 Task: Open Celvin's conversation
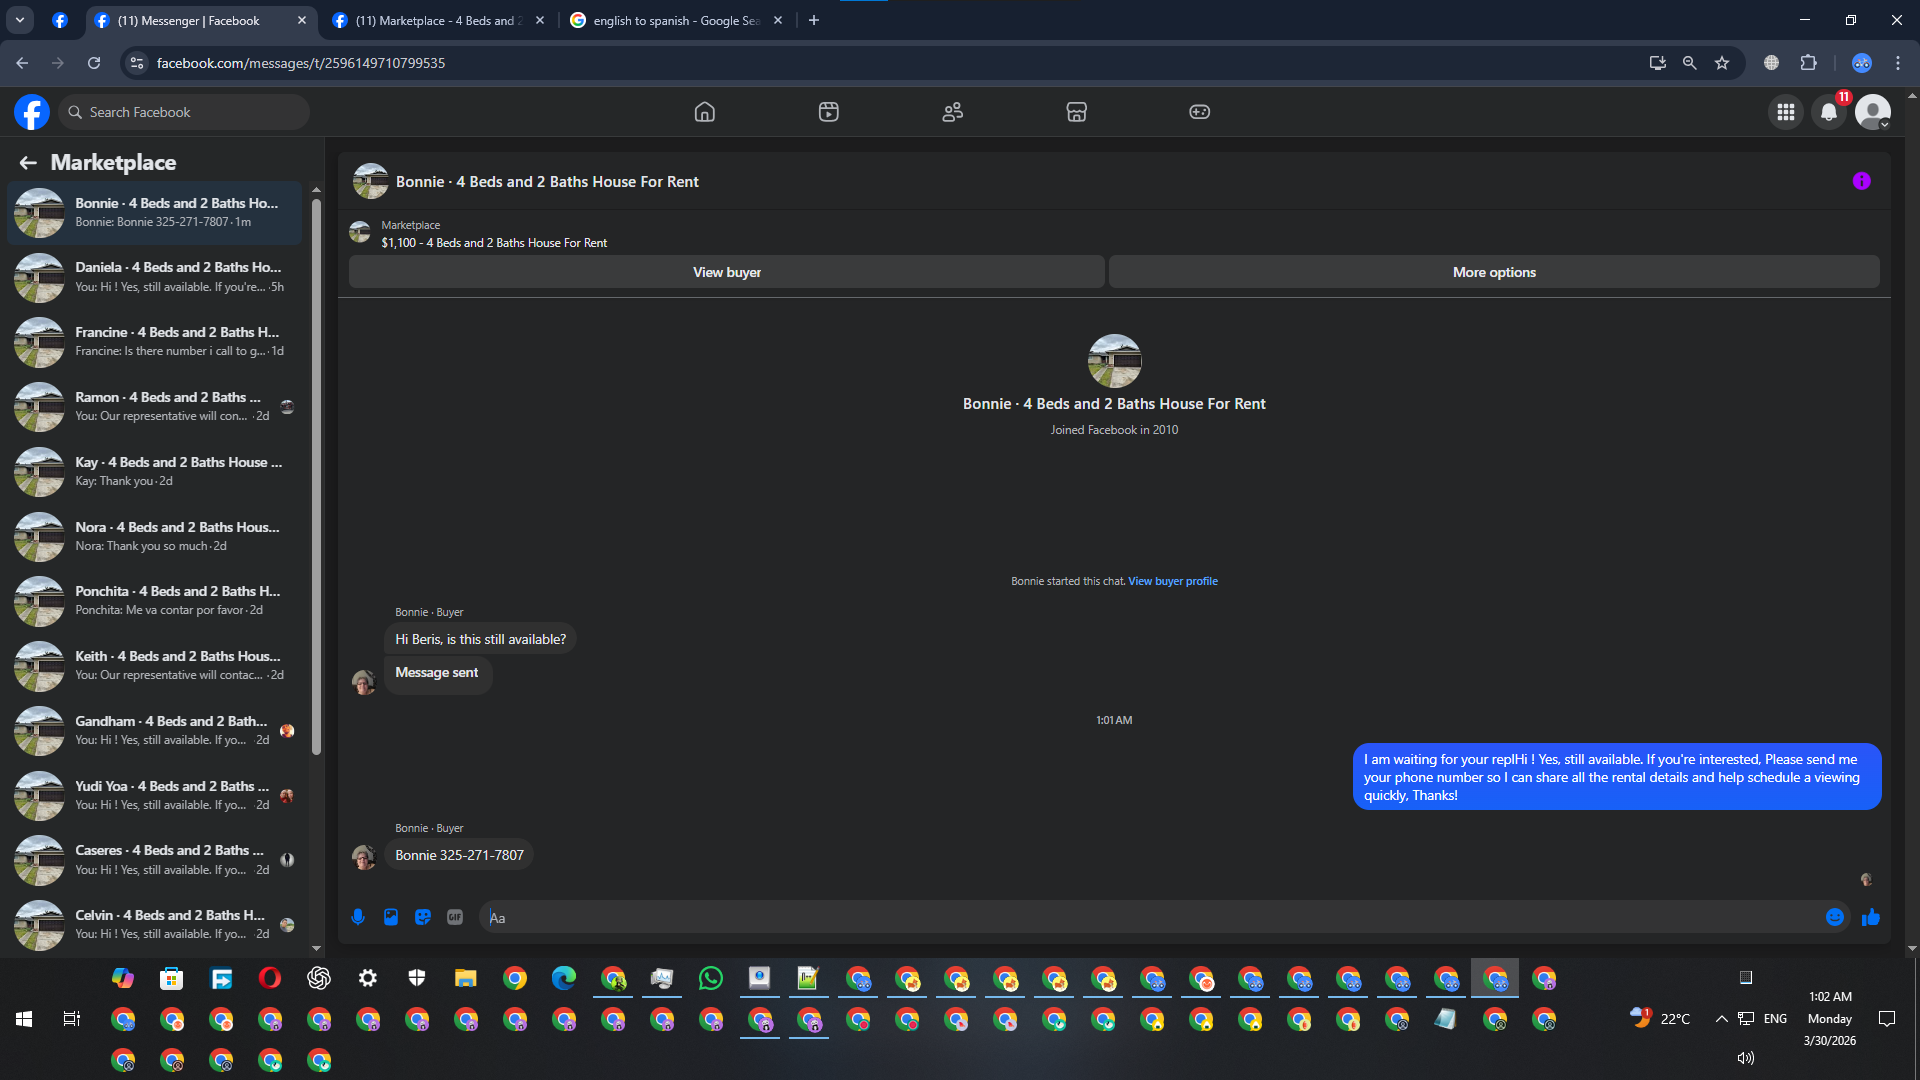[155, 925]
